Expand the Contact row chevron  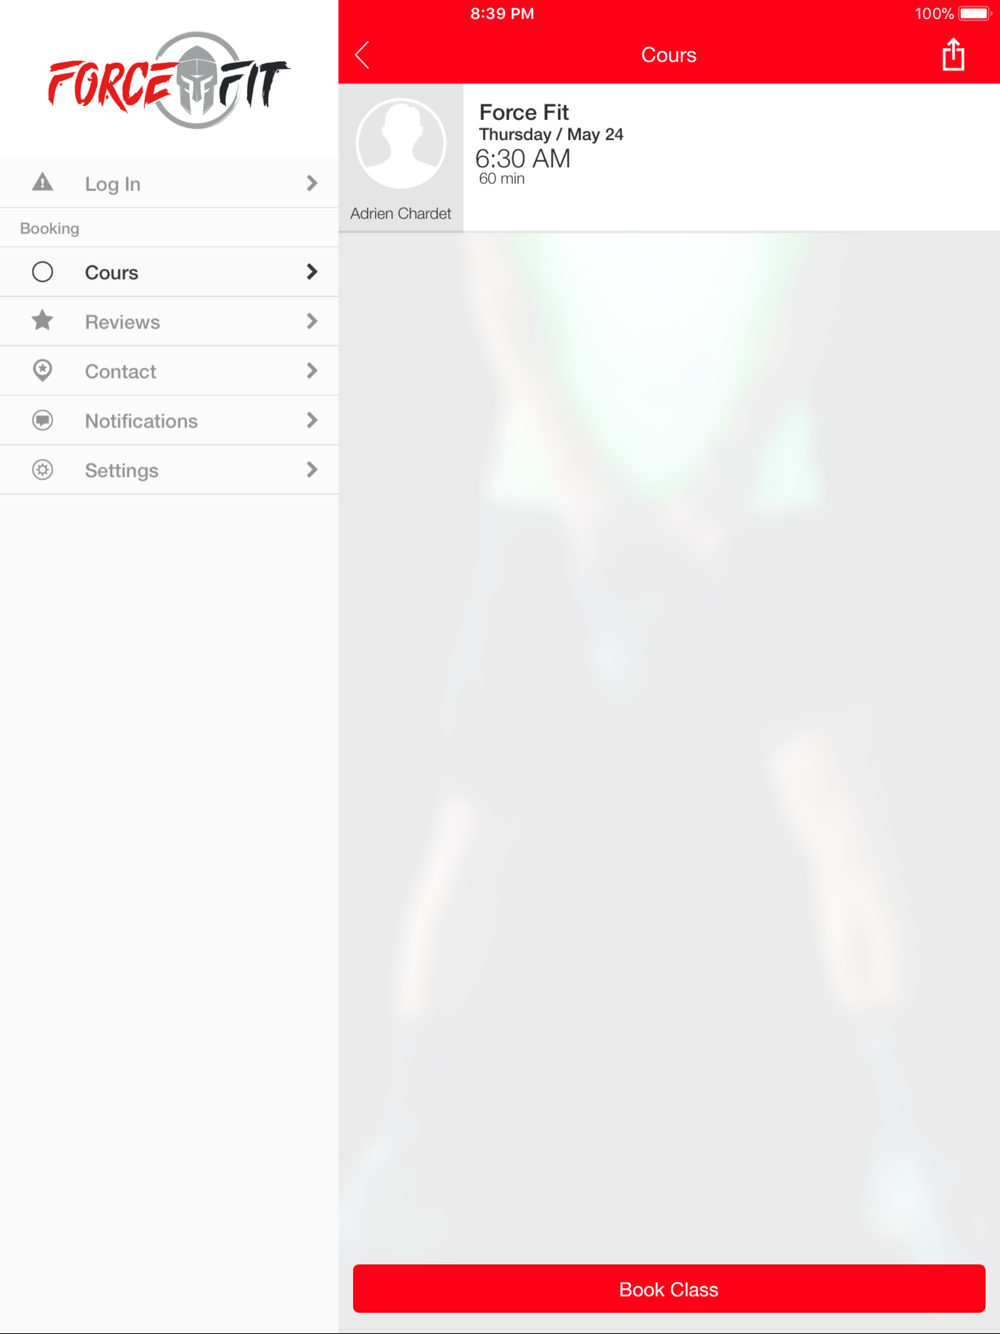(x=312, y=371)
